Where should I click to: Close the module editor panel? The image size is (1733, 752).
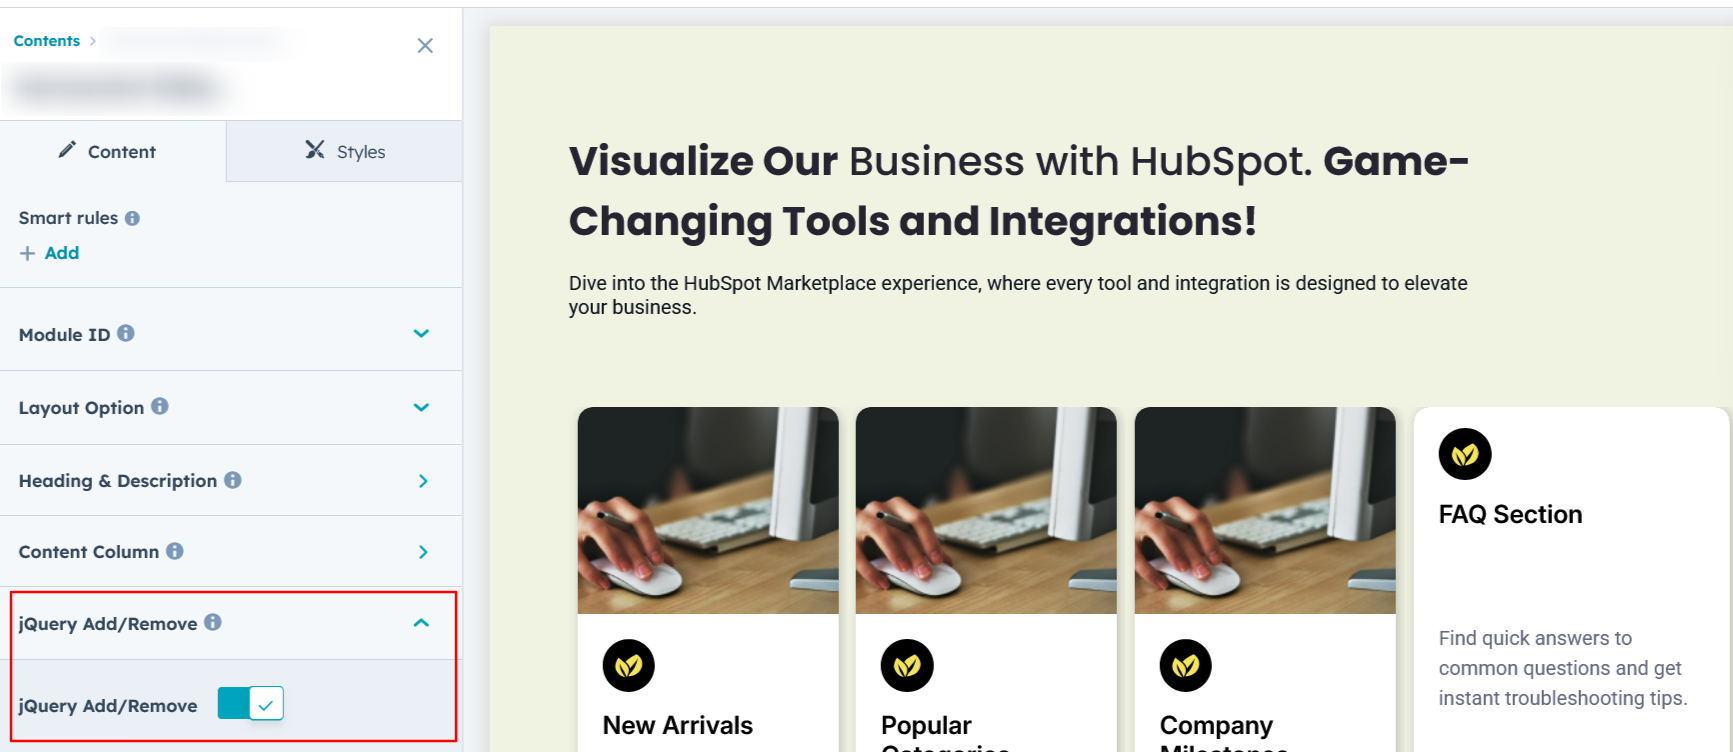(425, 46)
